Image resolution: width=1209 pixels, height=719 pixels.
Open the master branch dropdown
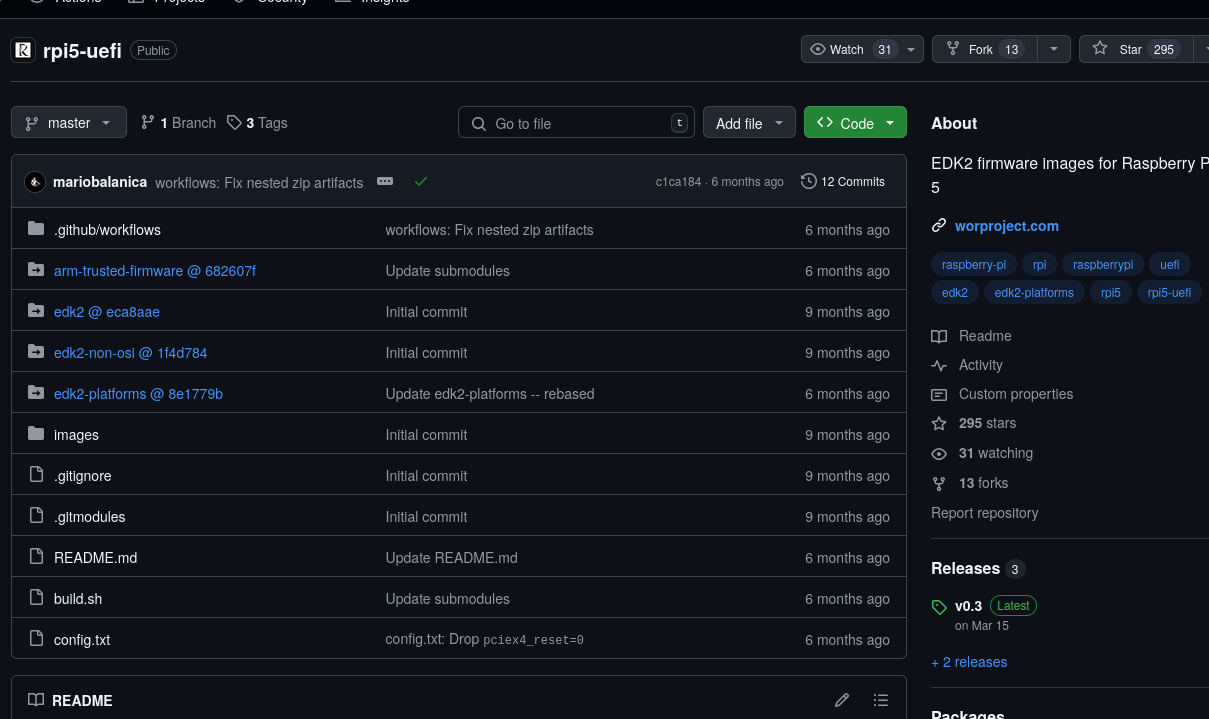69,122
